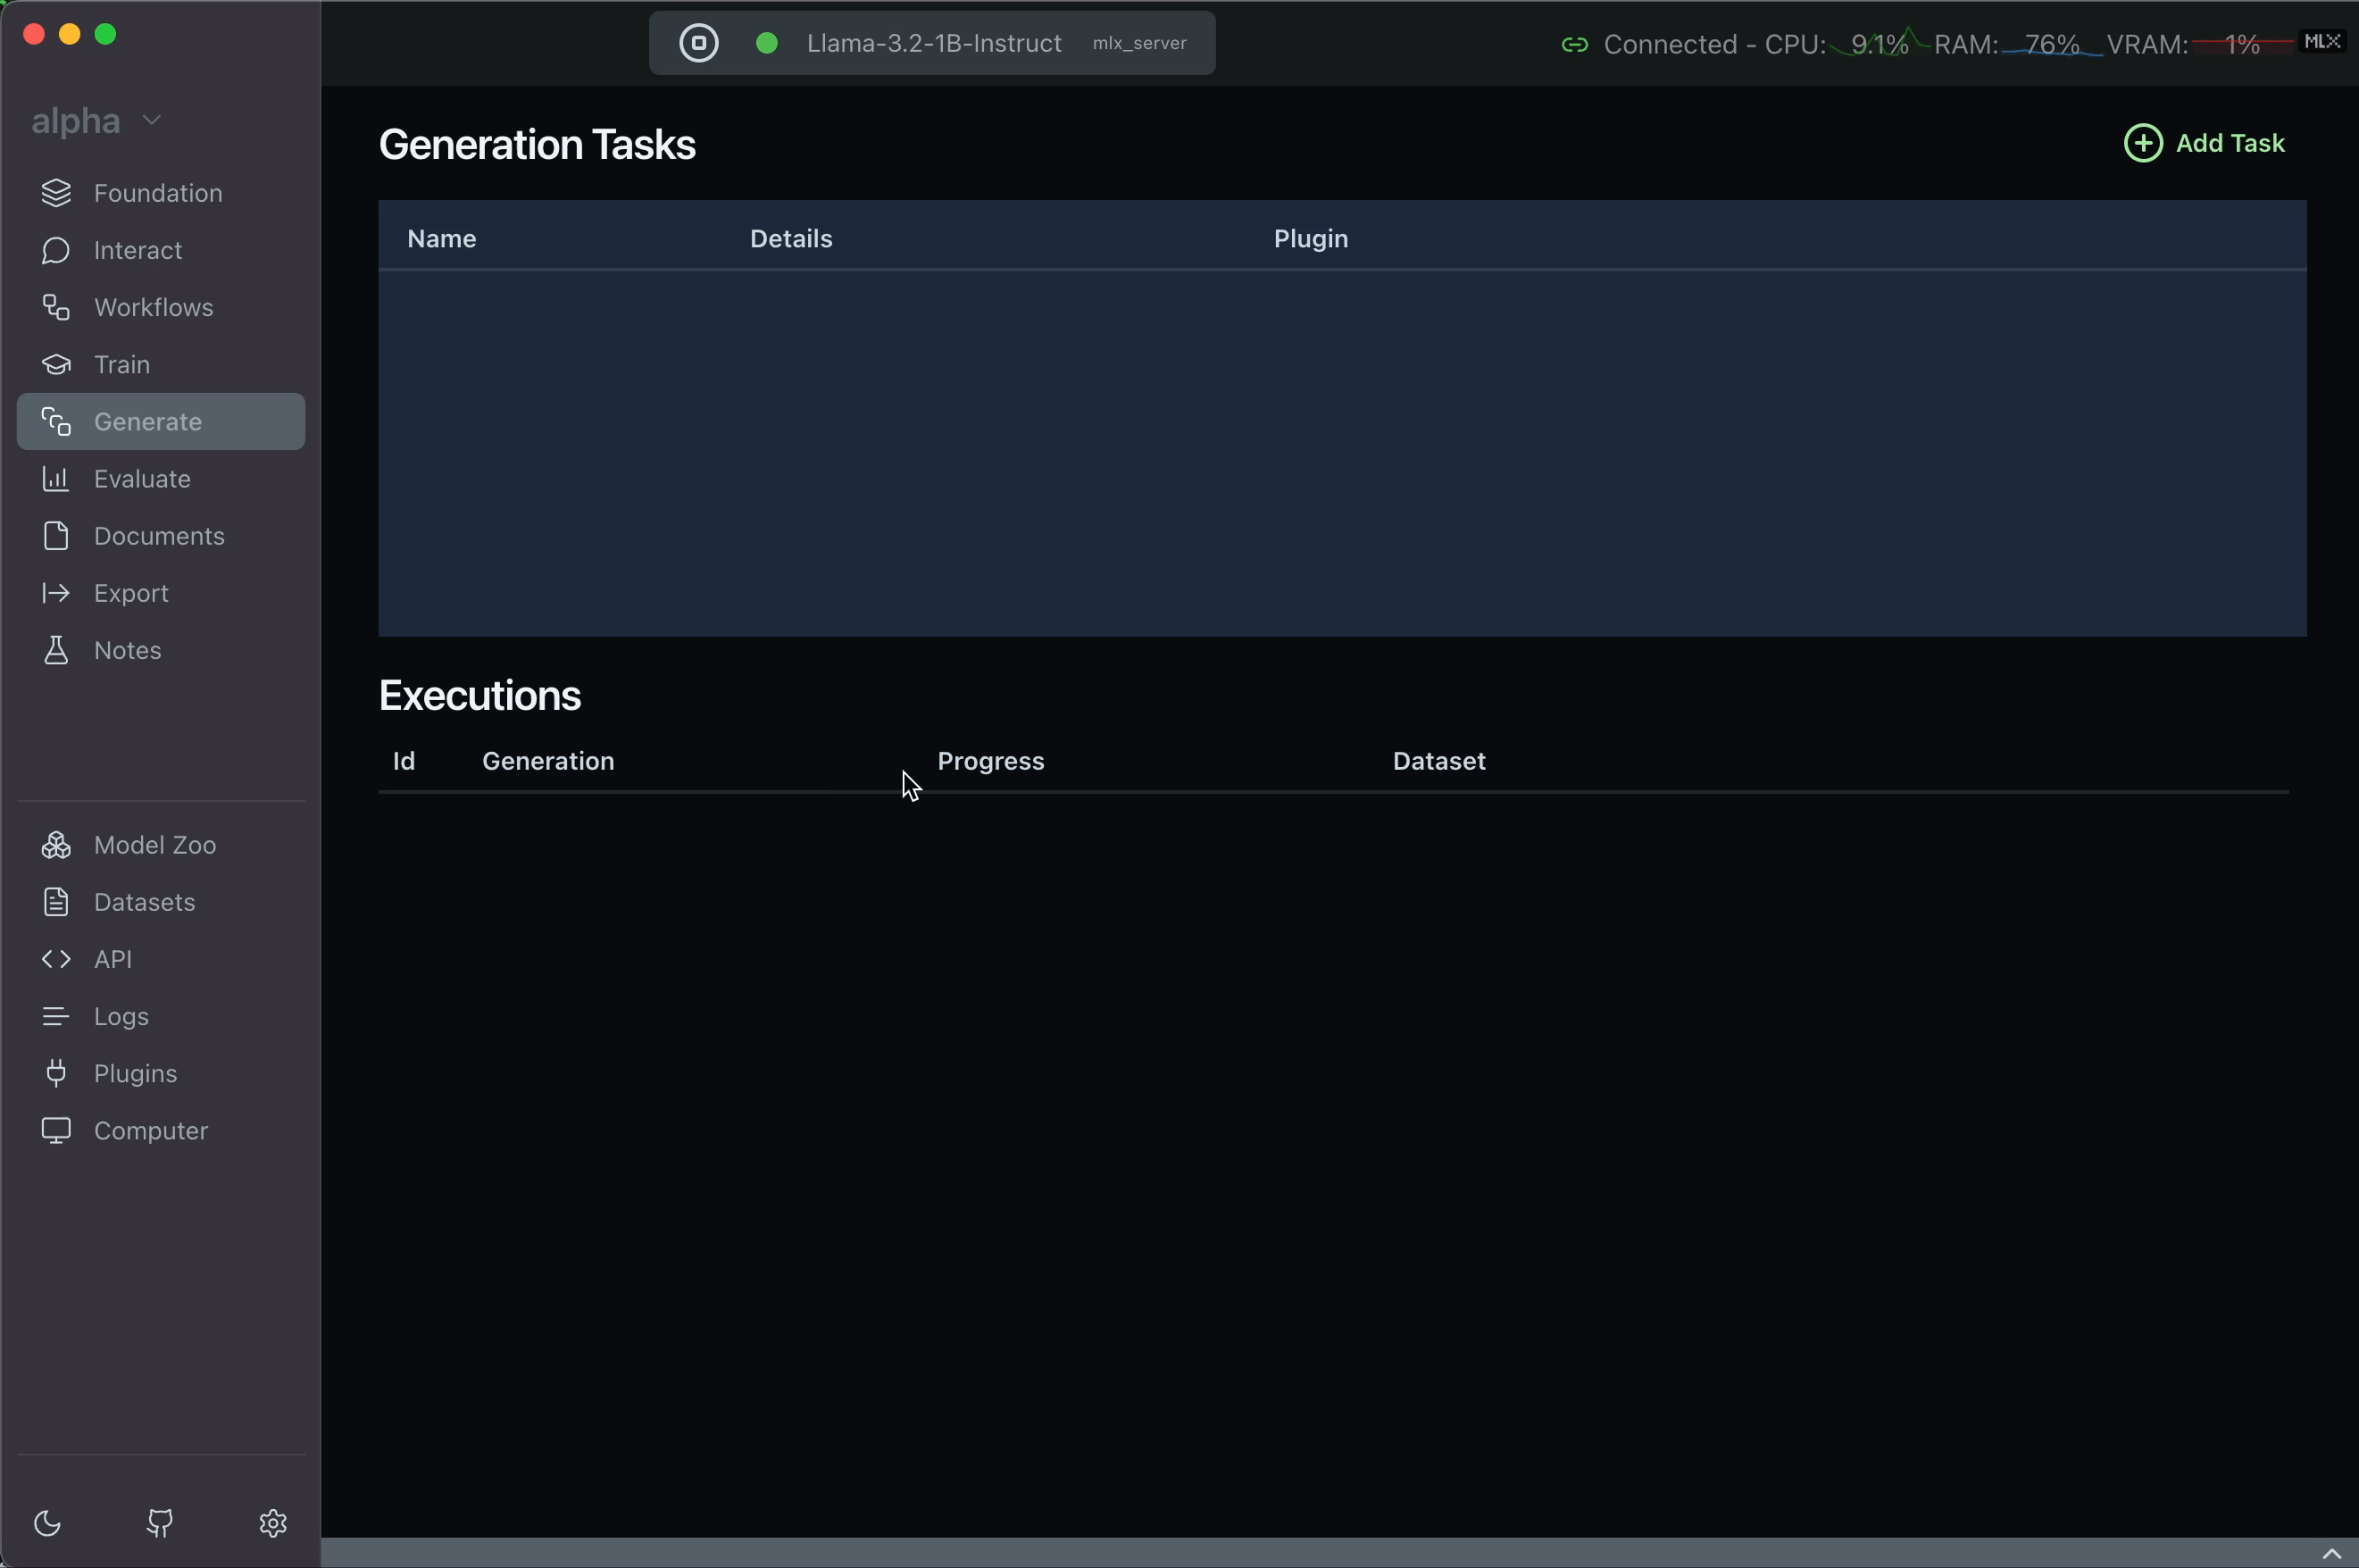The height and width of the screenshot is (1568, 2359).
Task: Sort by the Progress column header
Action: pyautogui.click(x=990, y=761)
